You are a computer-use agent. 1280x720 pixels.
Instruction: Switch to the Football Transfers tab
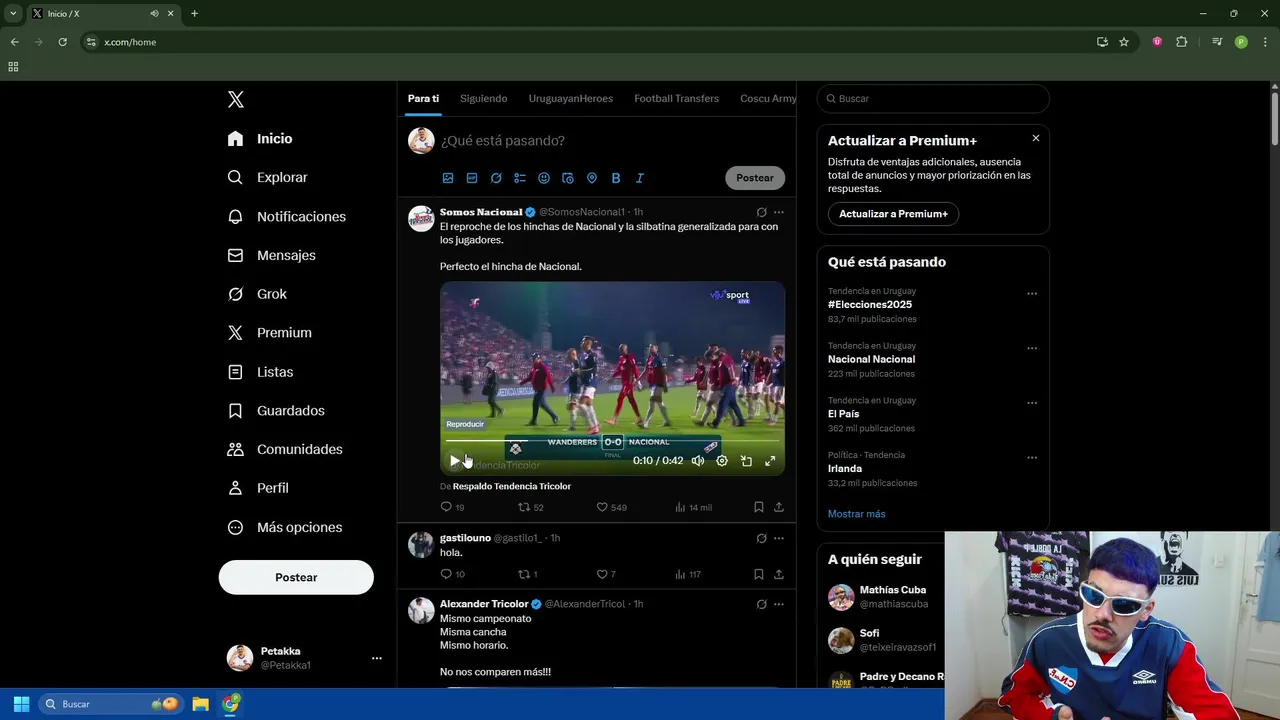click(676, 98)
